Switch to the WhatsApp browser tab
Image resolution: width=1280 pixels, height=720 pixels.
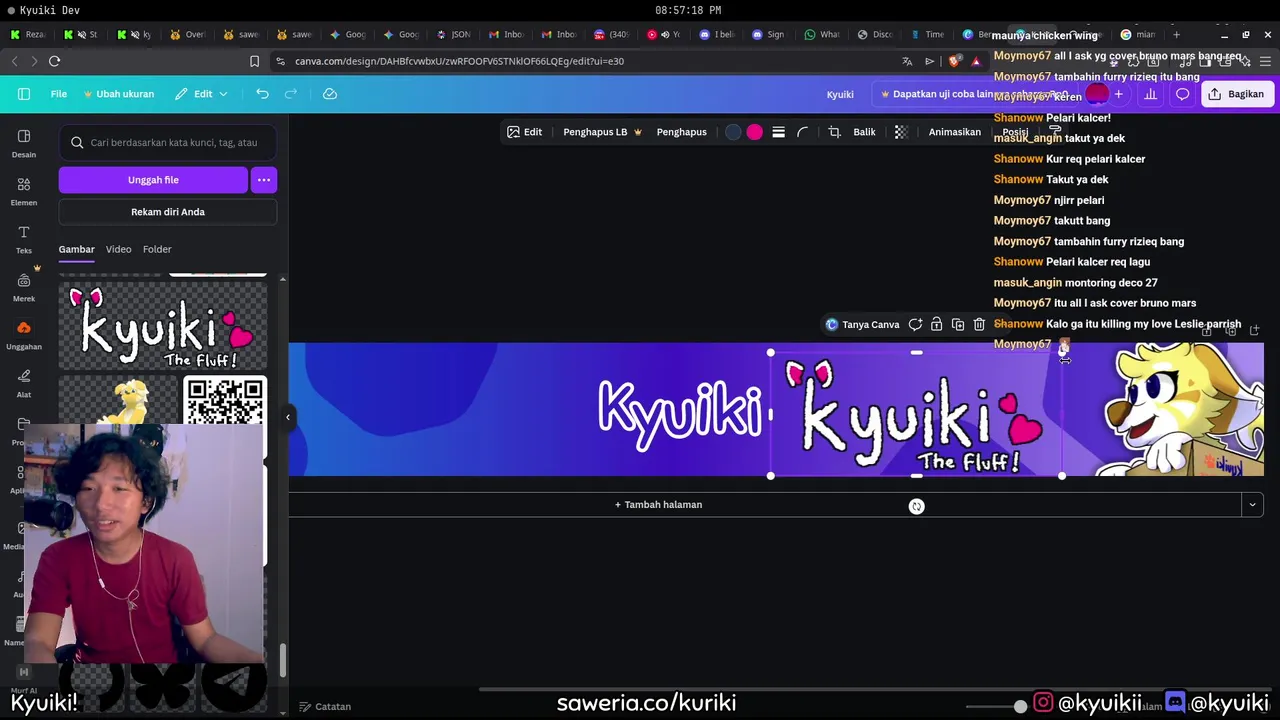coord(822,34)
